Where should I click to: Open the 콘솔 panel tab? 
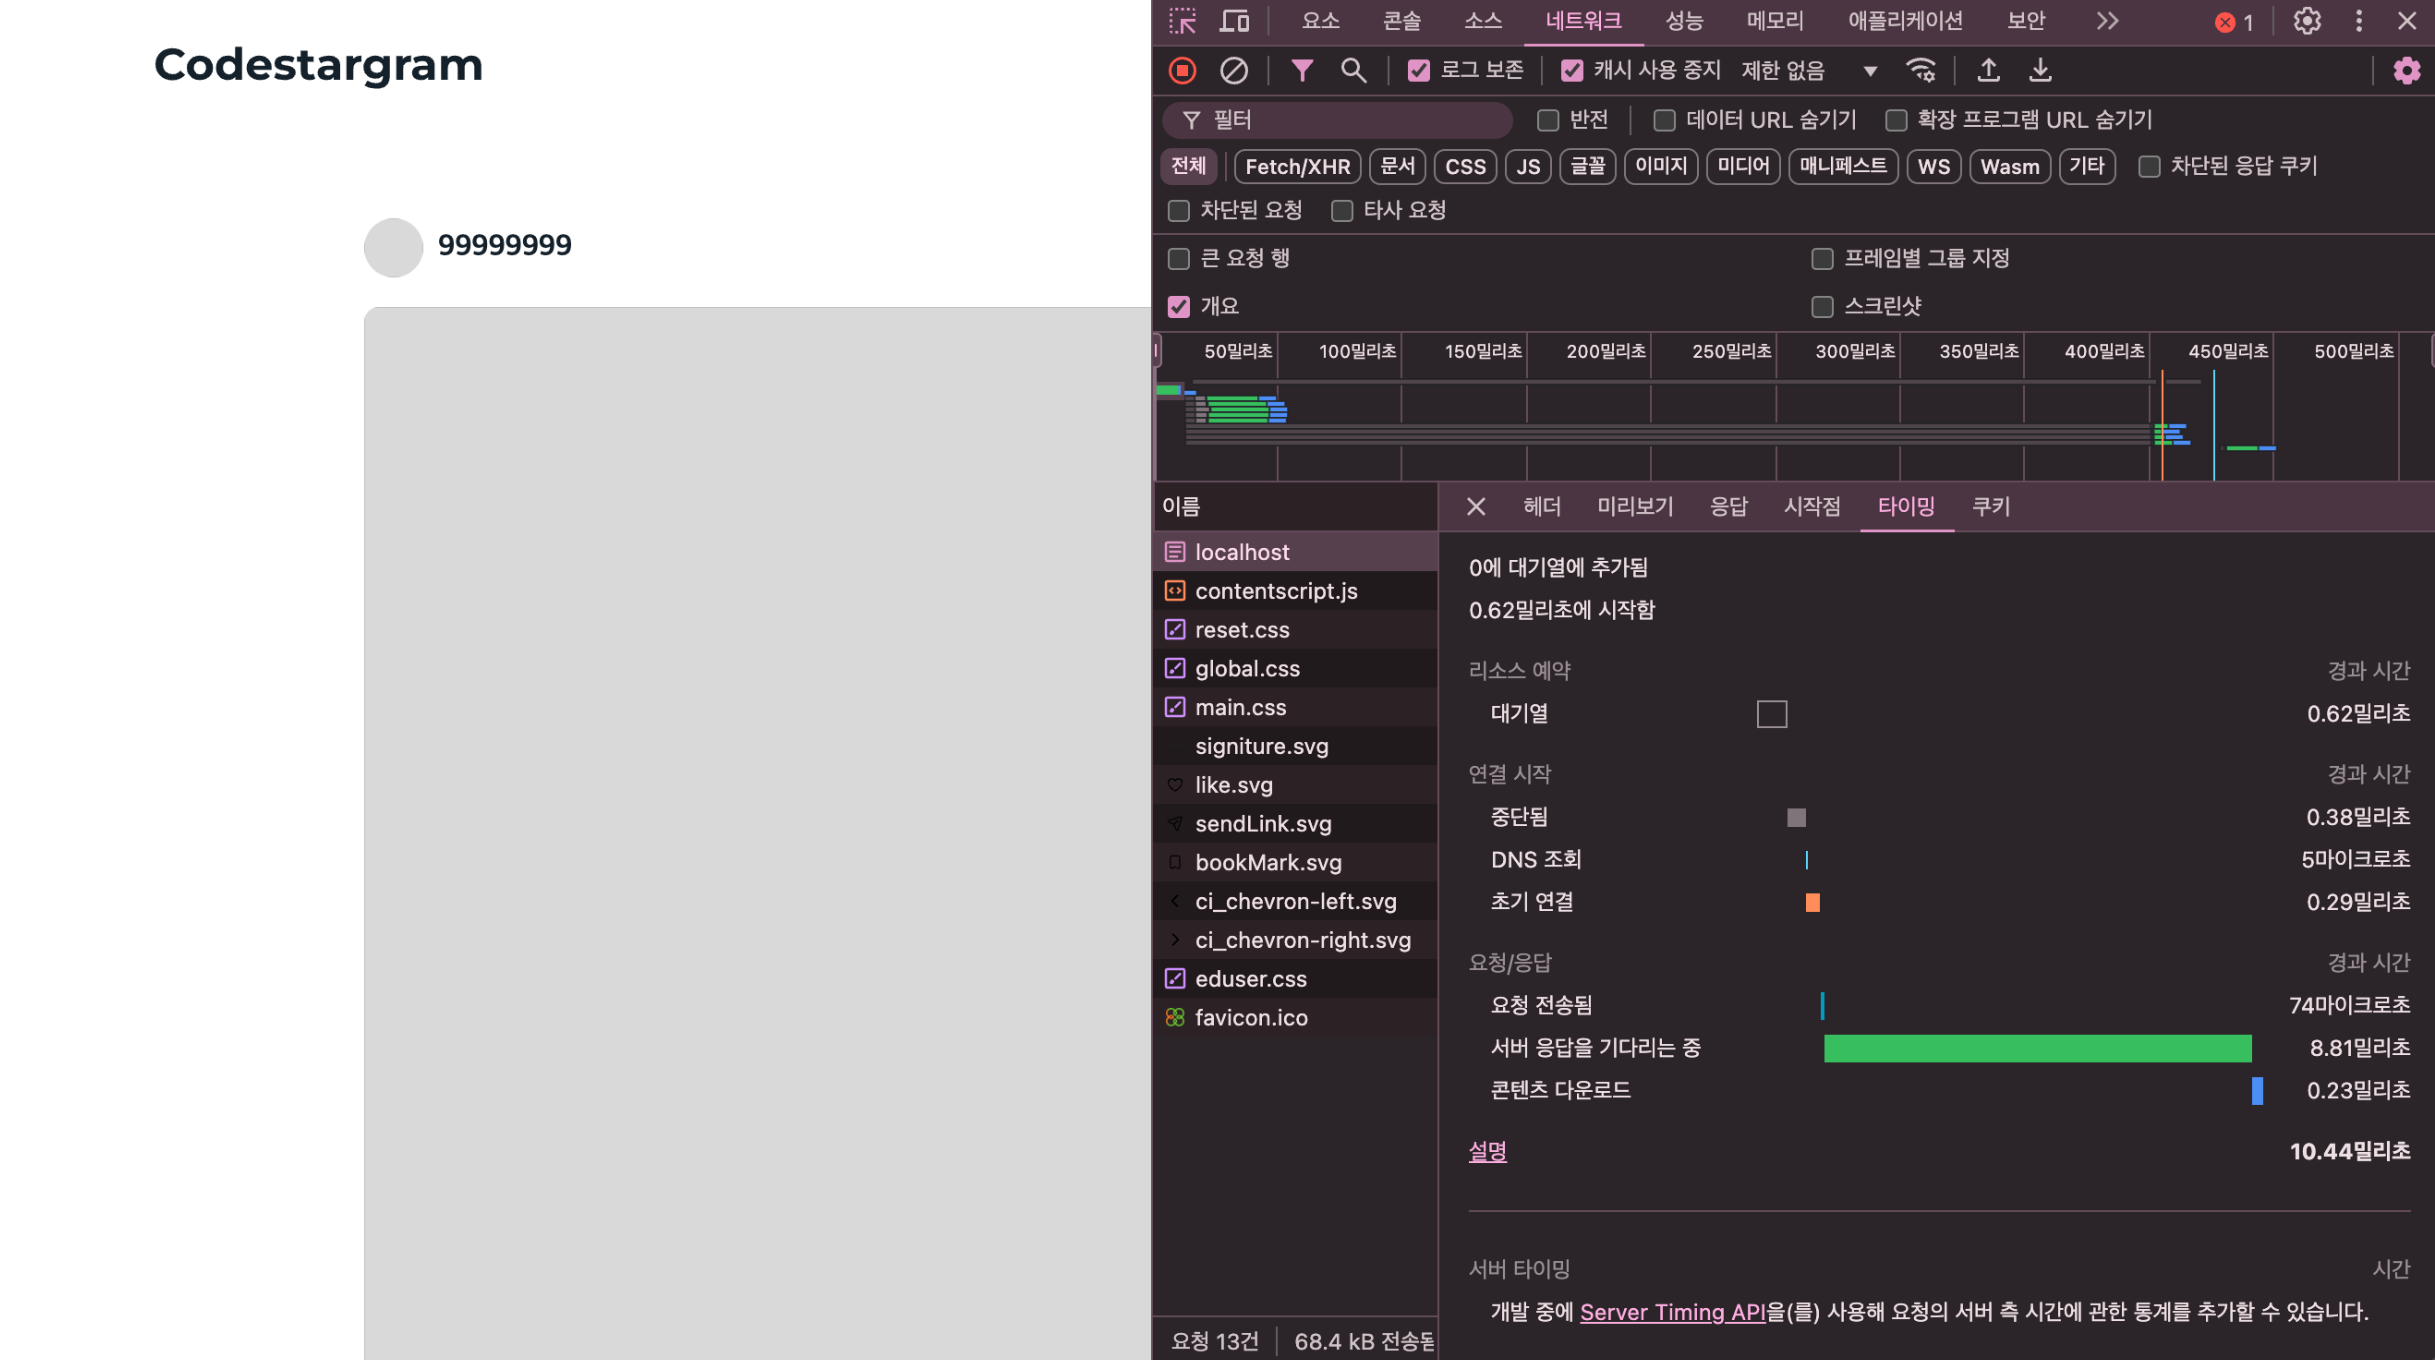(1401, 21)
